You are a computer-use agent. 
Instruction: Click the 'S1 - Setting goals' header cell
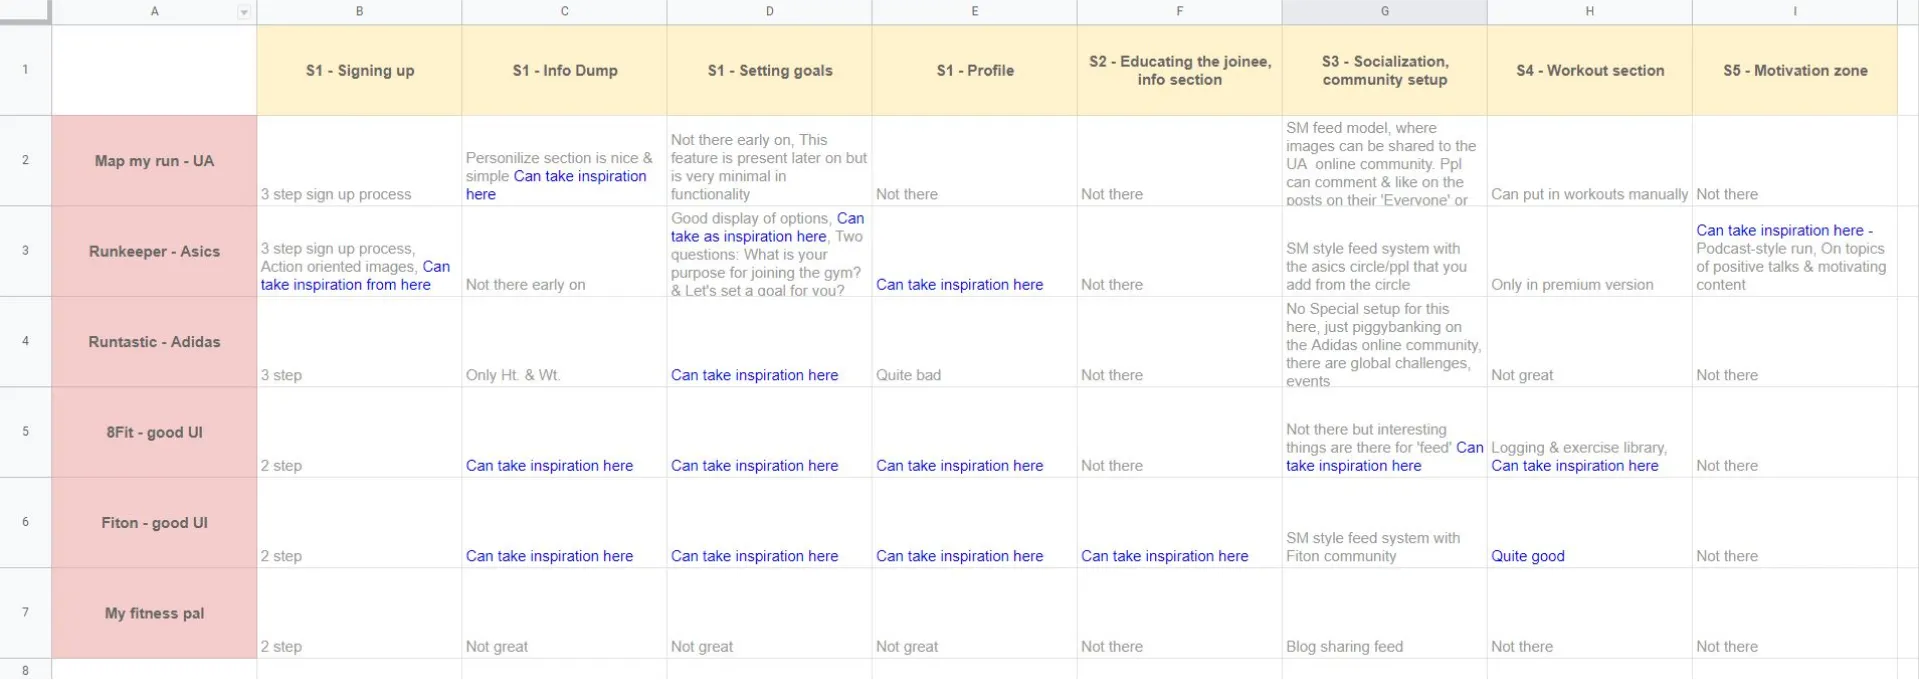[x=769, y=70]
